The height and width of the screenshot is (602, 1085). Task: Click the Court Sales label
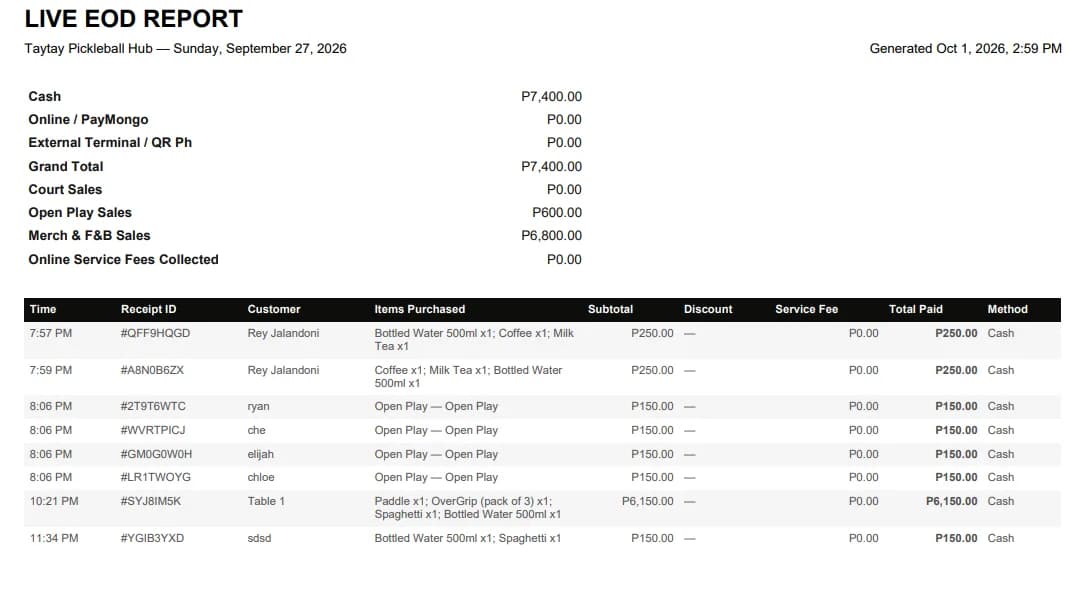click(x=65, y=189)
